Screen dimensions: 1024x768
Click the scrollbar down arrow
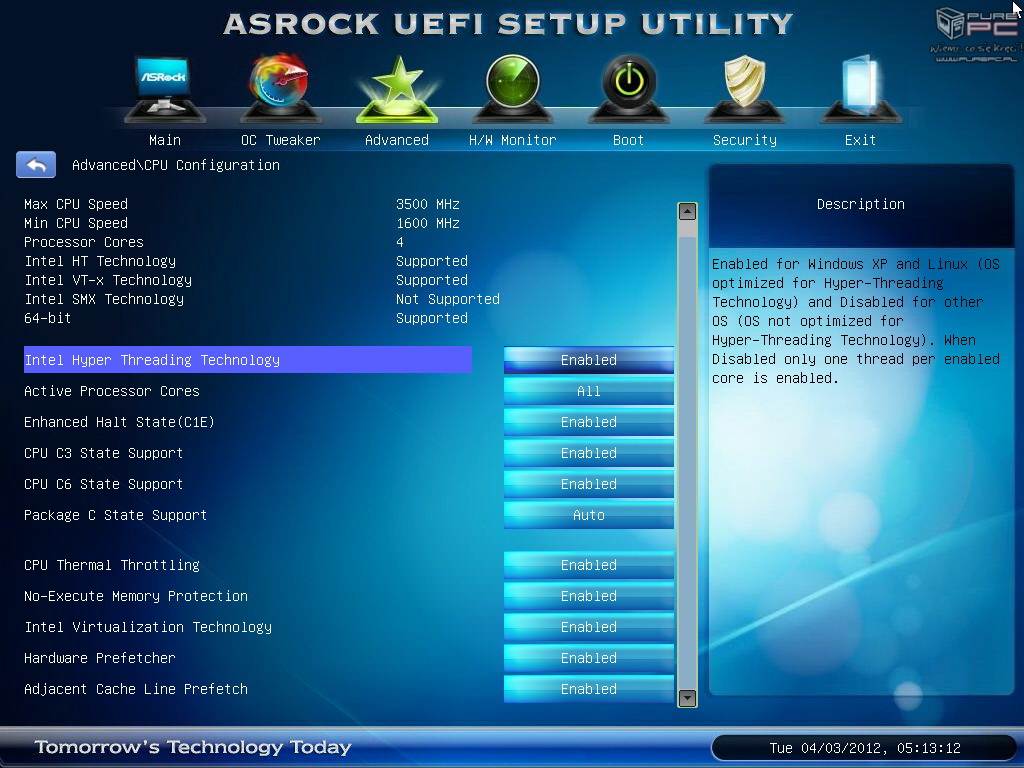point(687,698)
